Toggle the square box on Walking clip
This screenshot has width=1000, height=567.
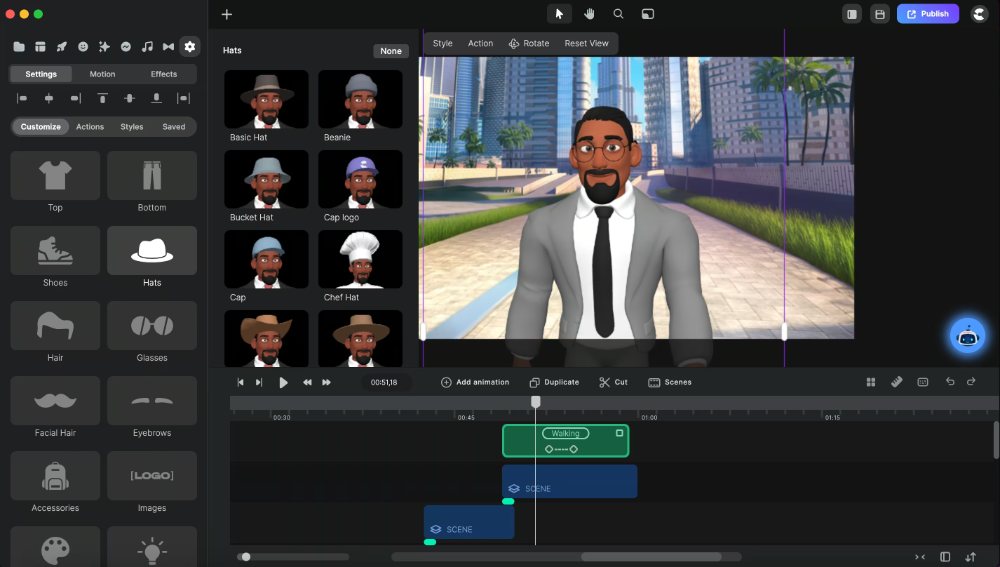point(619,433)
